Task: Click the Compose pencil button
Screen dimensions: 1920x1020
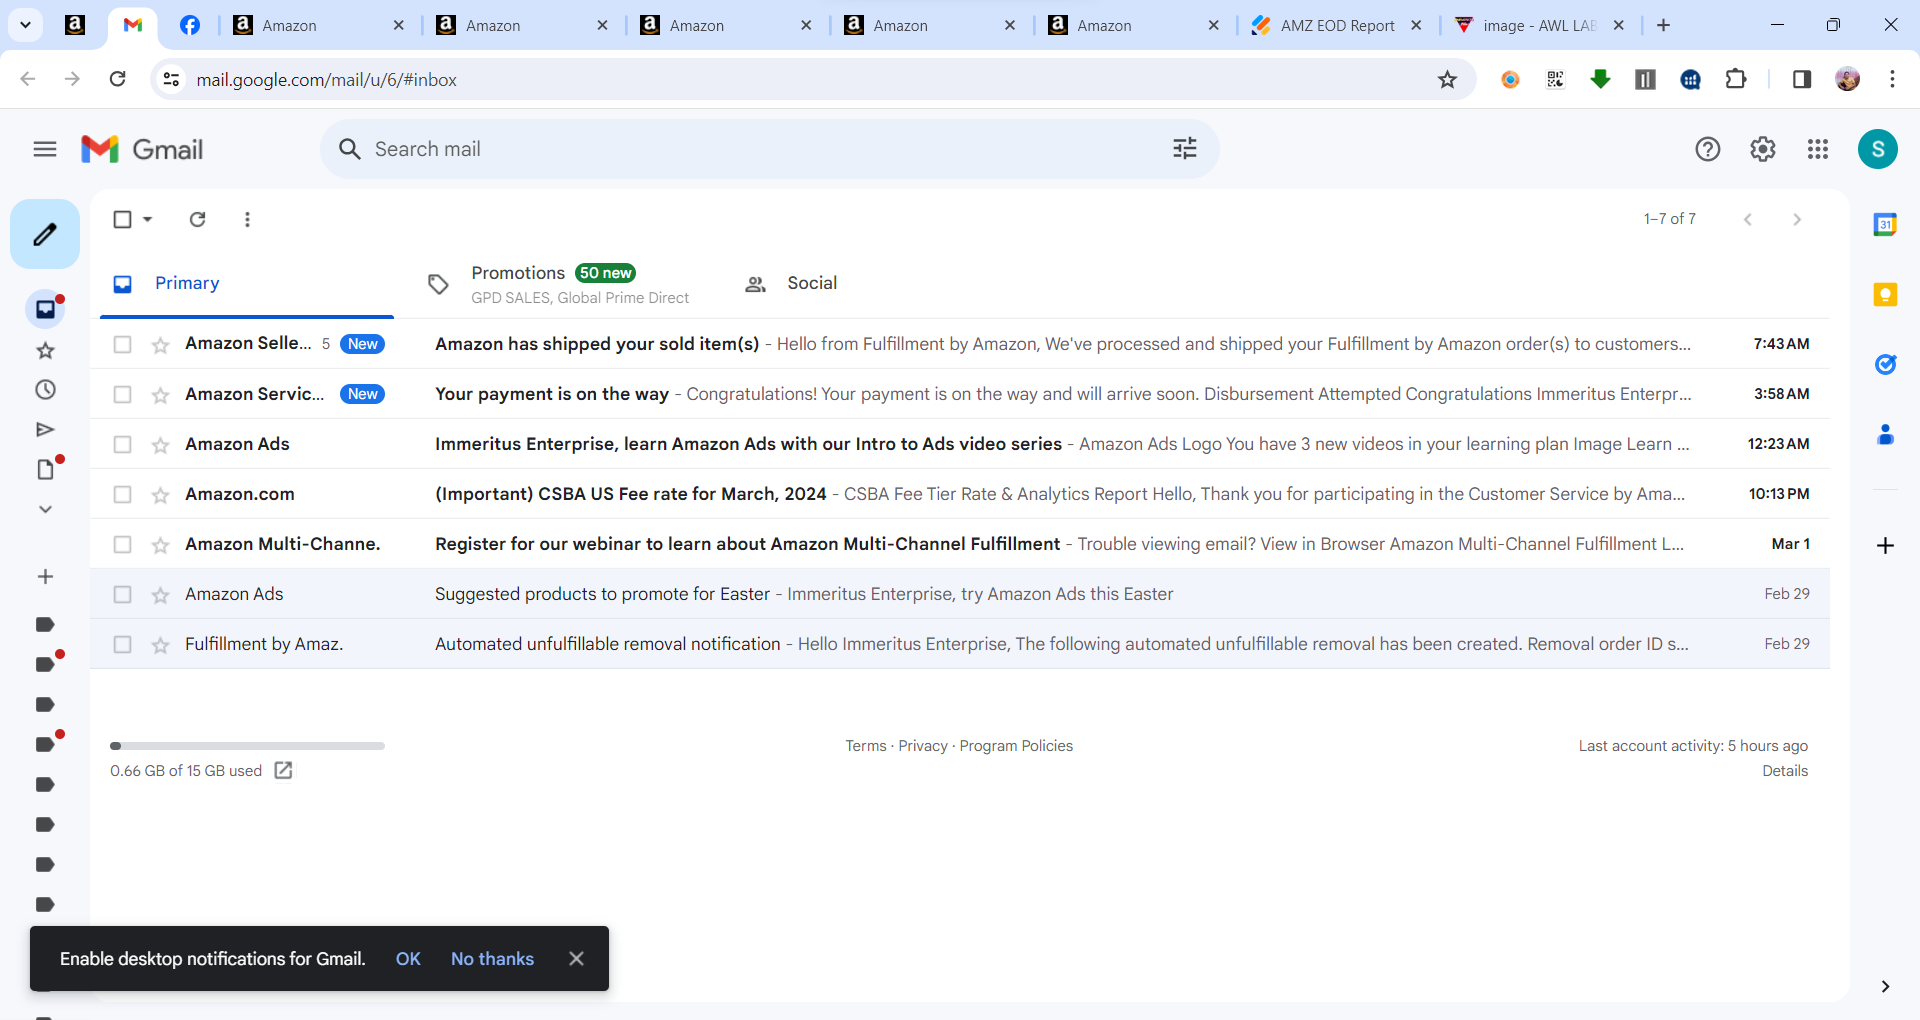Action: click(45, 234)
